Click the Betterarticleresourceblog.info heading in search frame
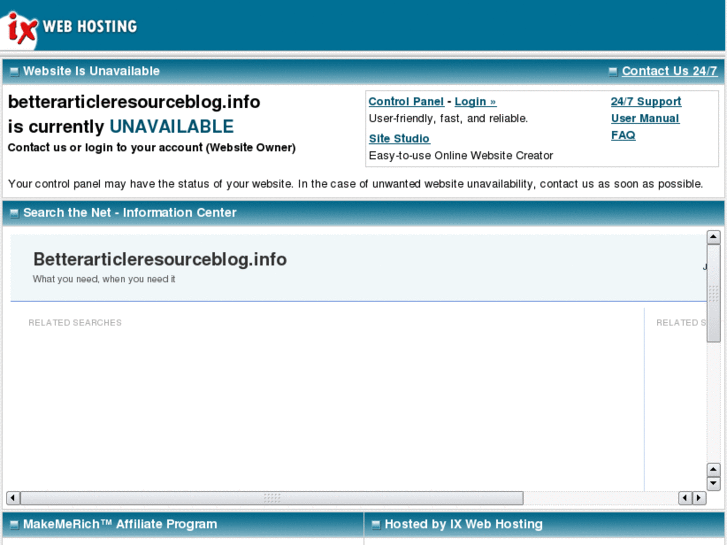The height and width of the screenshot is (545, 727). coord(160,259)
